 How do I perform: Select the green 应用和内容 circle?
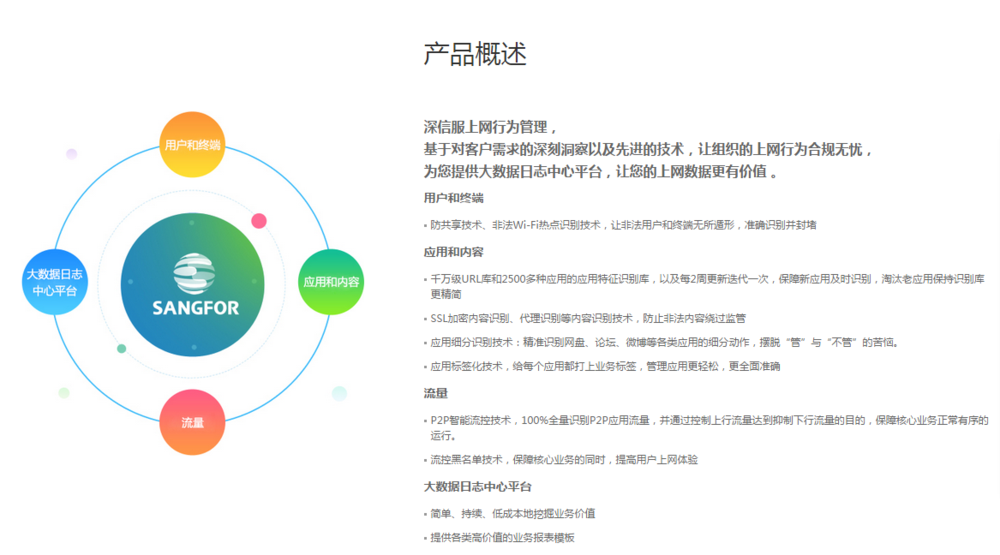(331, 282)
